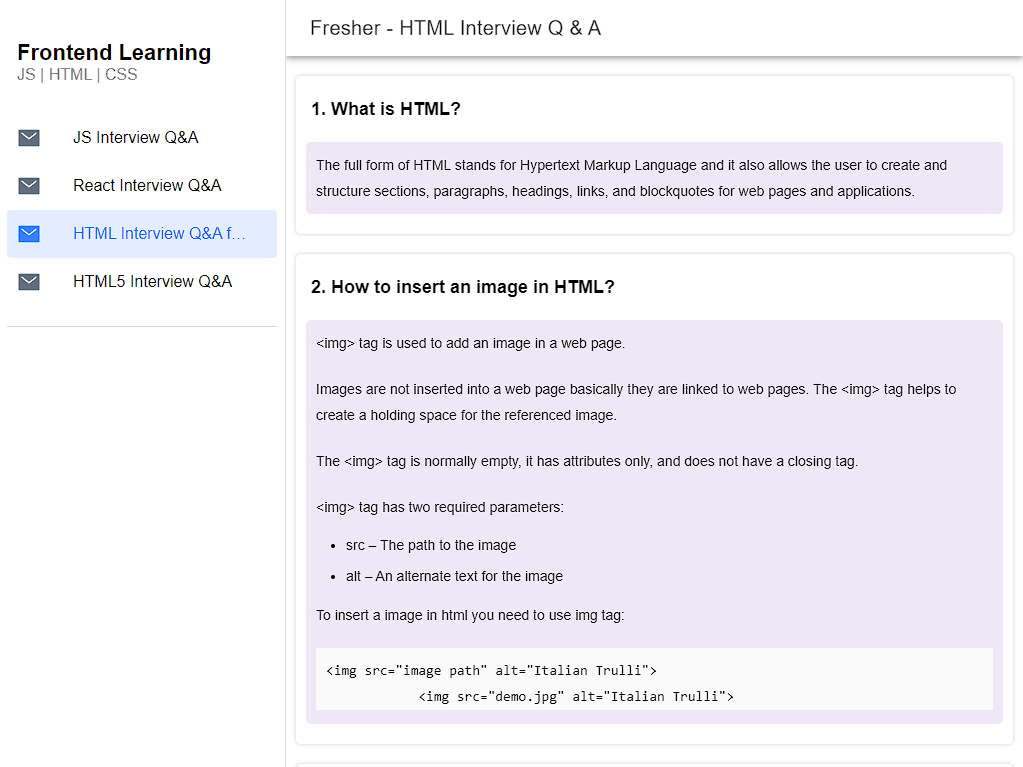Click the Fresher - HTML Interview Q & A header

tap(455, 28)
